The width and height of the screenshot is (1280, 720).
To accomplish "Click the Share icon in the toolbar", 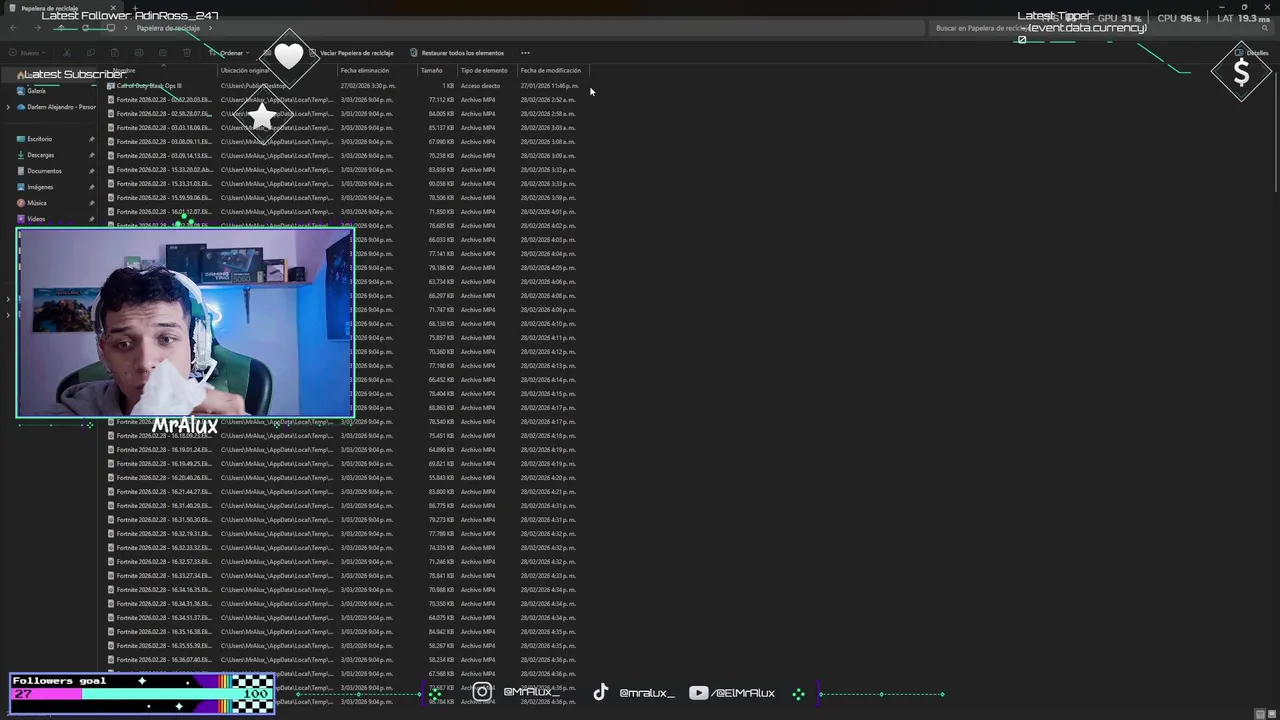I will coord(163,53).
